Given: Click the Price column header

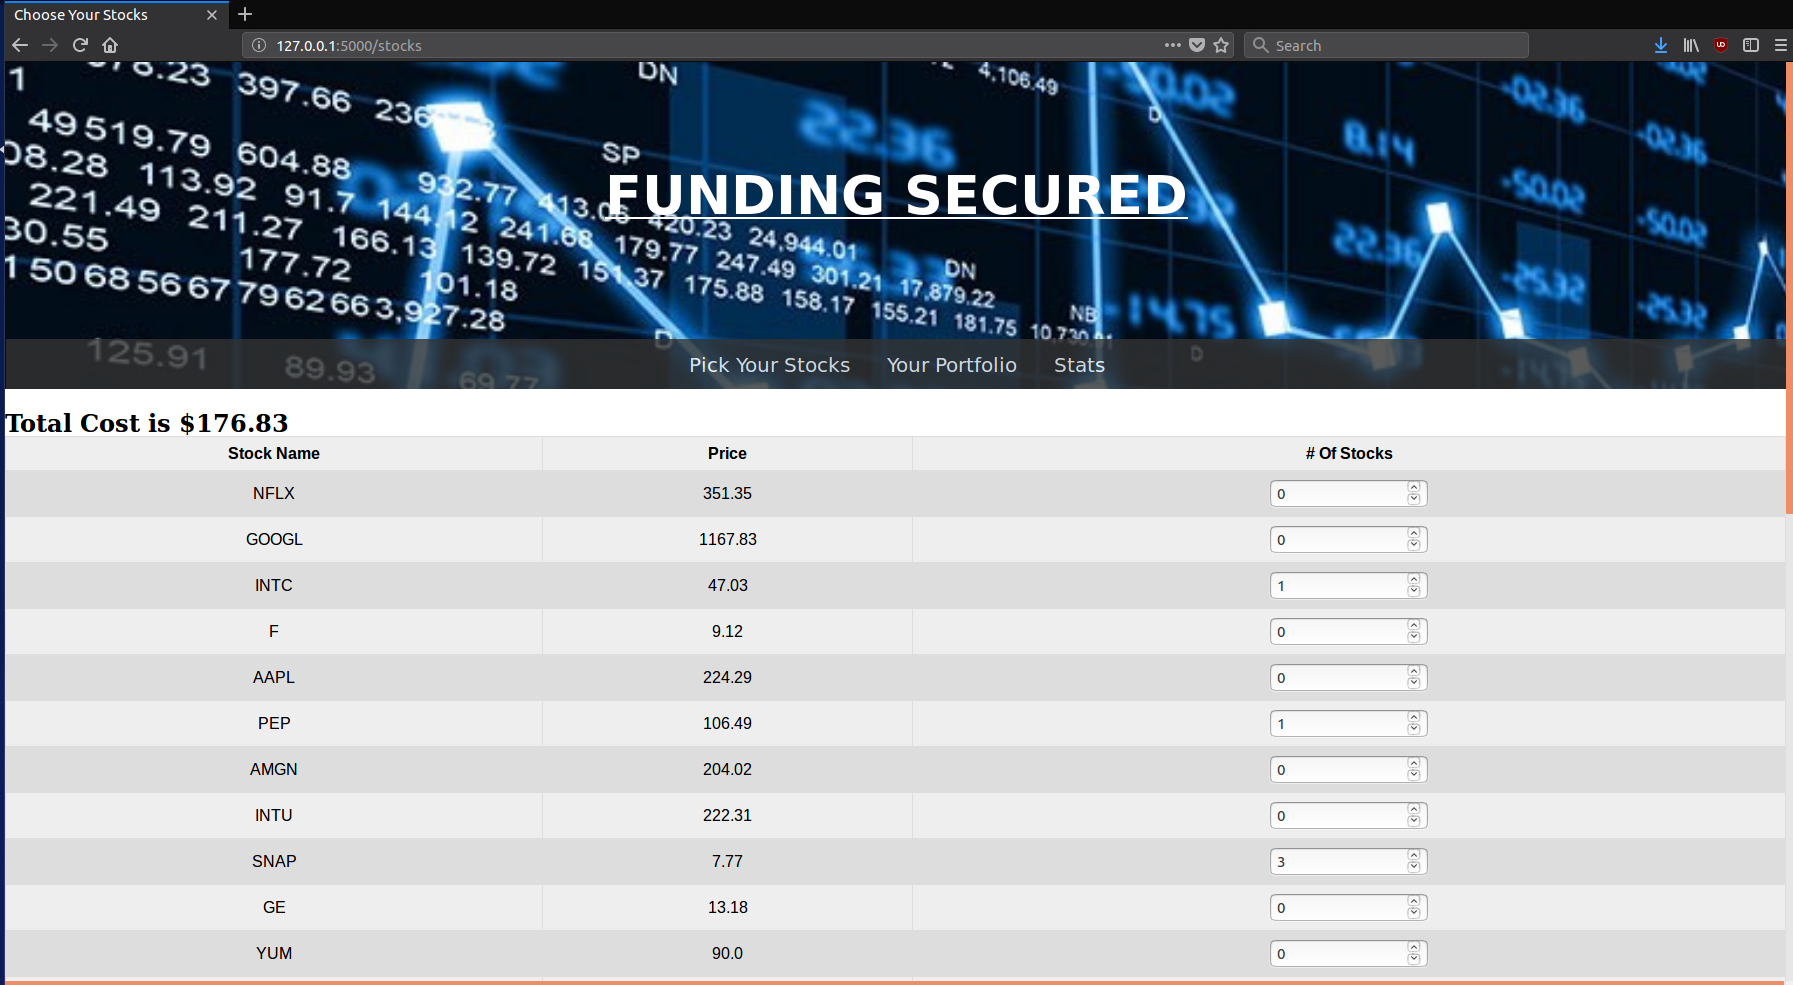Looking at the screenshot, I should click(x=727, y=453).
